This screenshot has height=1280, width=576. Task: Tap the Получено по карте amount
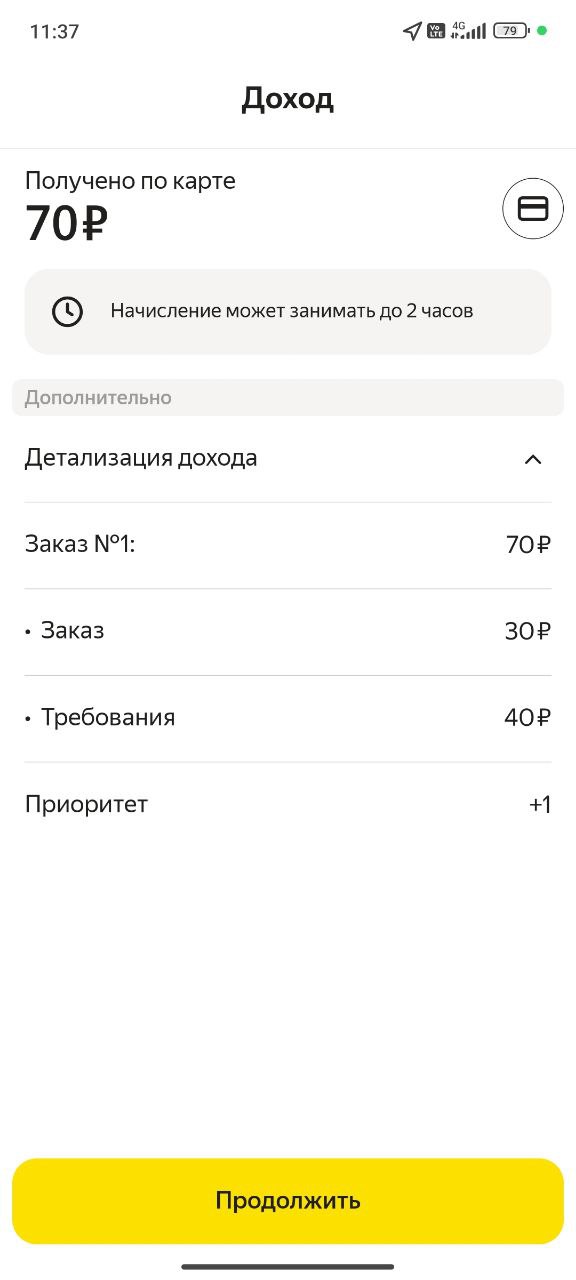point(66,223)
